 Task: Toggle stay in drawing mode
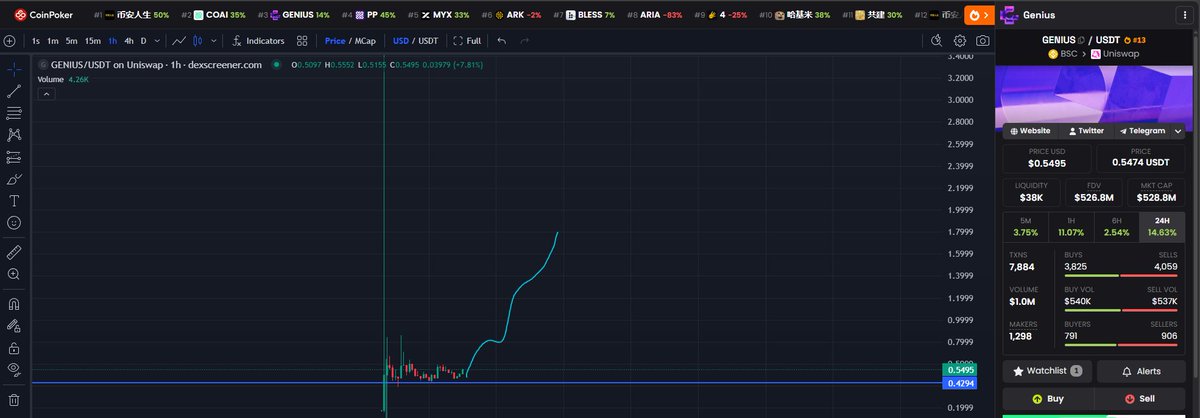[x=14, y=325]
